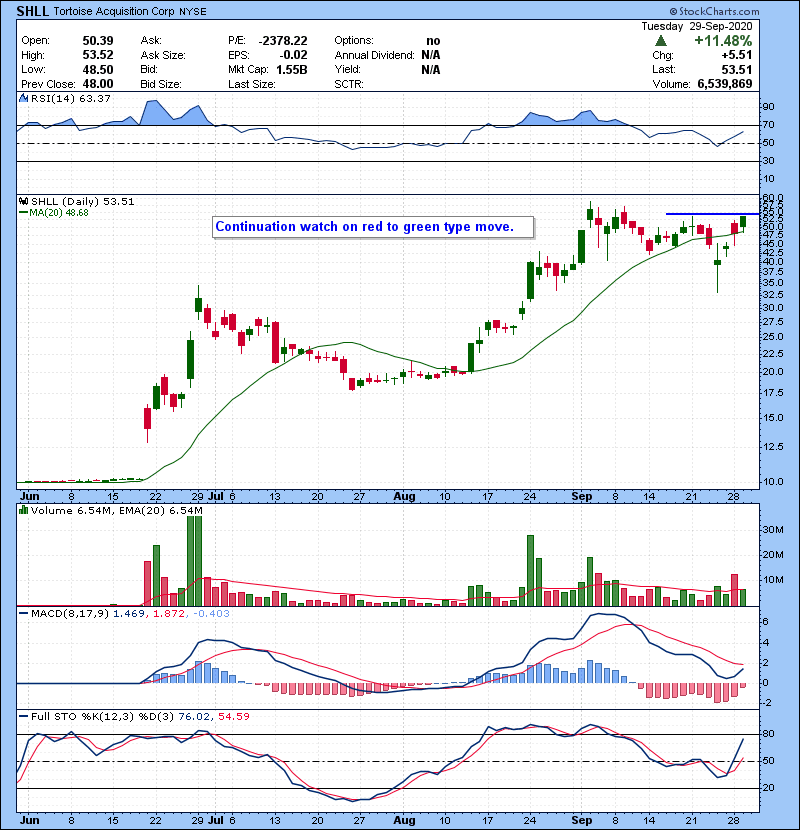Click the 30M tick on volume axis

(x=772, y=530)
